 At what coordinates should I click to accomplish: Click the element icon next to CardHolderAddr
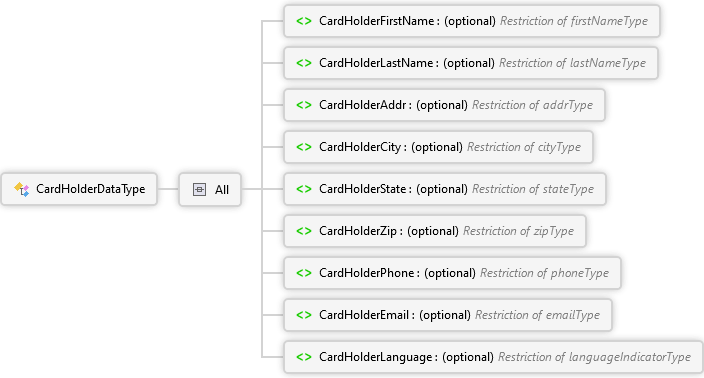point(304,105)
